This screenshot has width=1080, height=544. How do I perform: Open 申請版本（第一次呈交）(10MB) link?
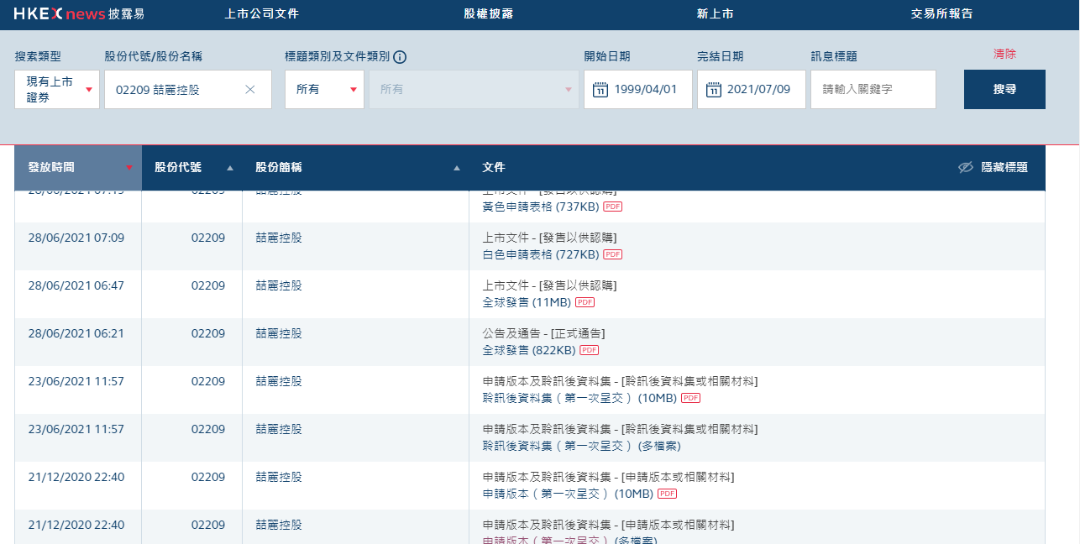(x=568, y=494)
